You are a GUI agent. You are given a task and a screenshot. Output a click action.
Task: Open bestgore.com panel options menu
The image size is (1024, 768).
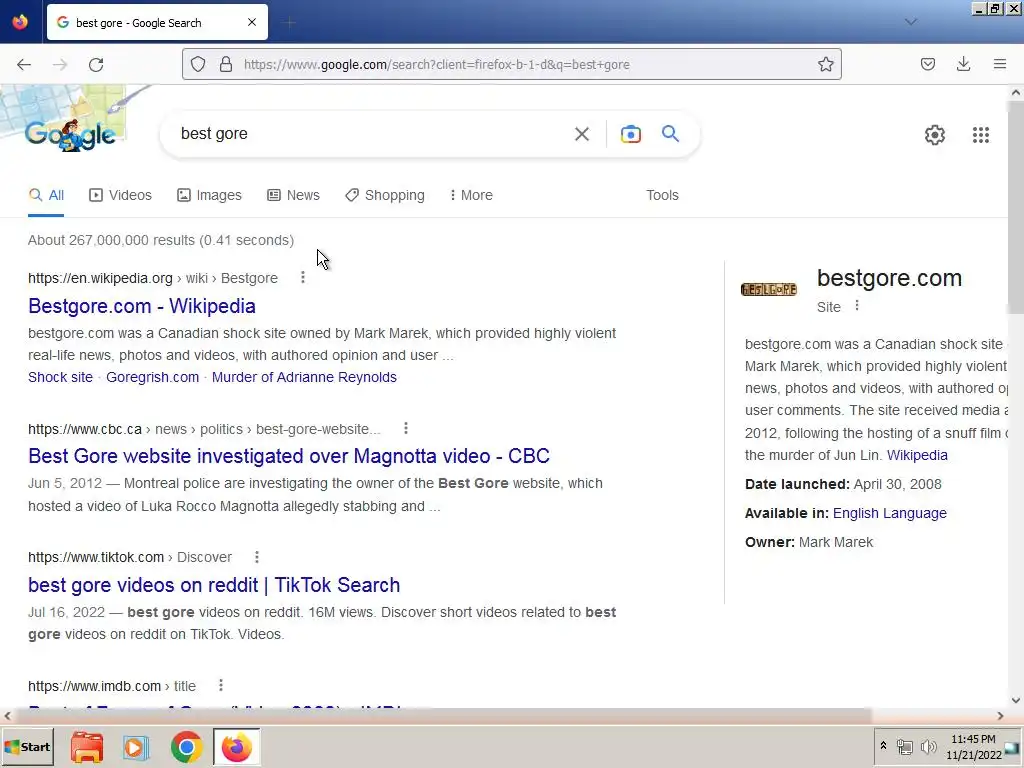tap(857, 306)
